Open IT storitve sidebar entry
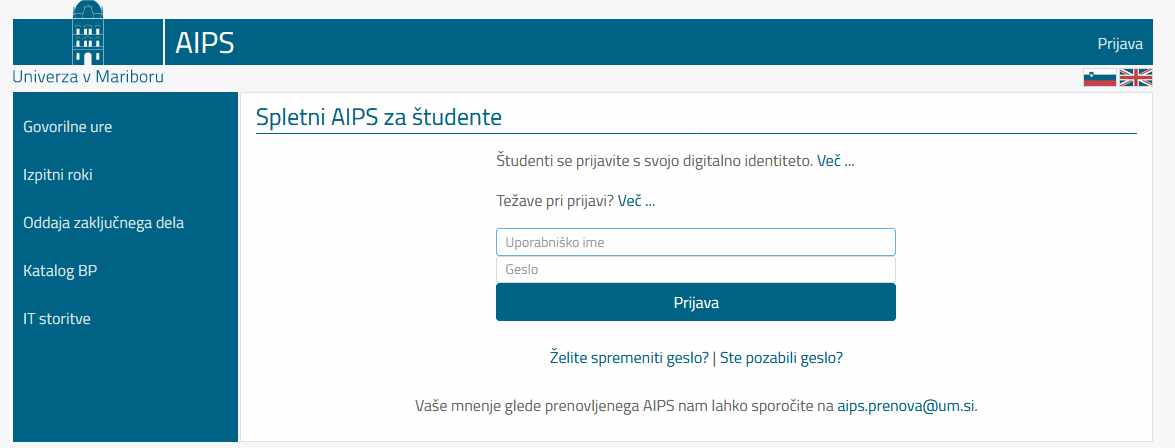This screenshot has width=1175, height=448. coord(57,319)
